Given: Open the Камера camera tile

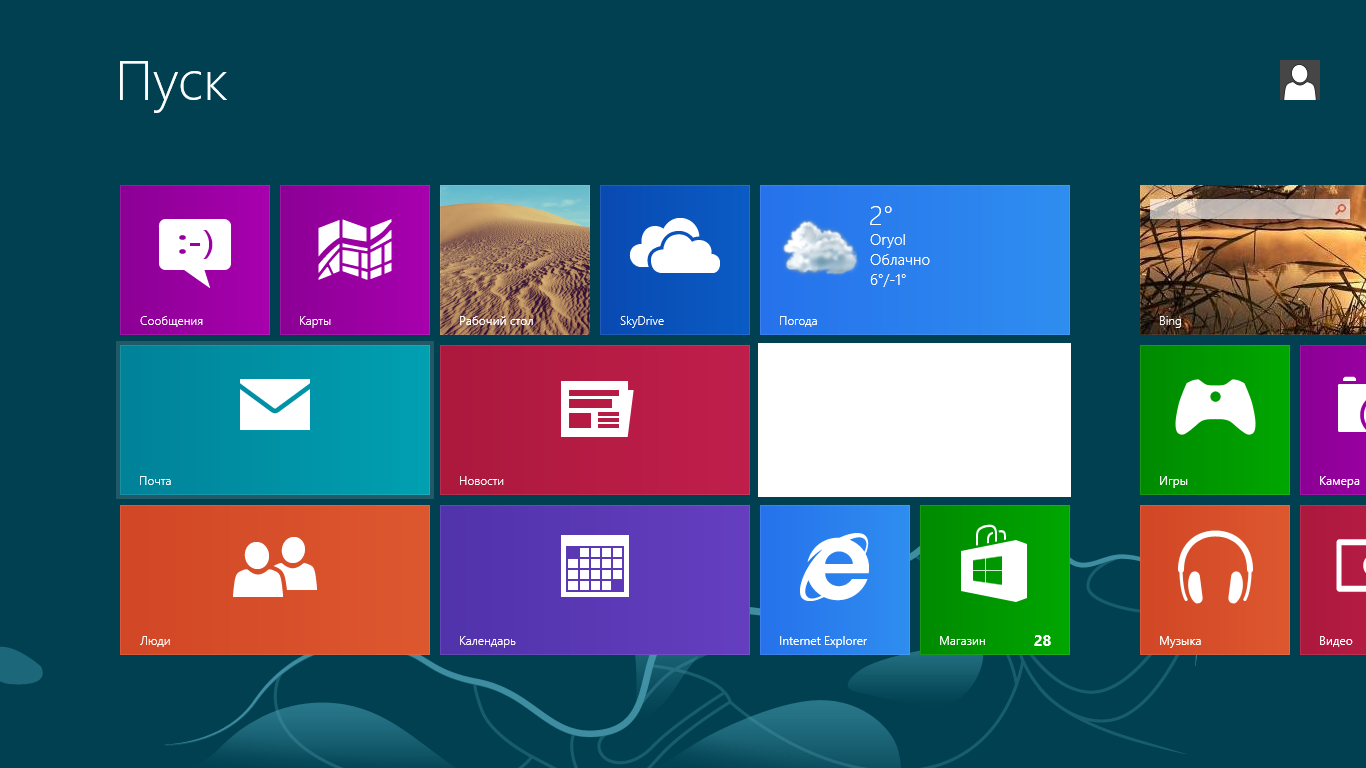Looking at the screenshot, I should (x=1333, y=420).
